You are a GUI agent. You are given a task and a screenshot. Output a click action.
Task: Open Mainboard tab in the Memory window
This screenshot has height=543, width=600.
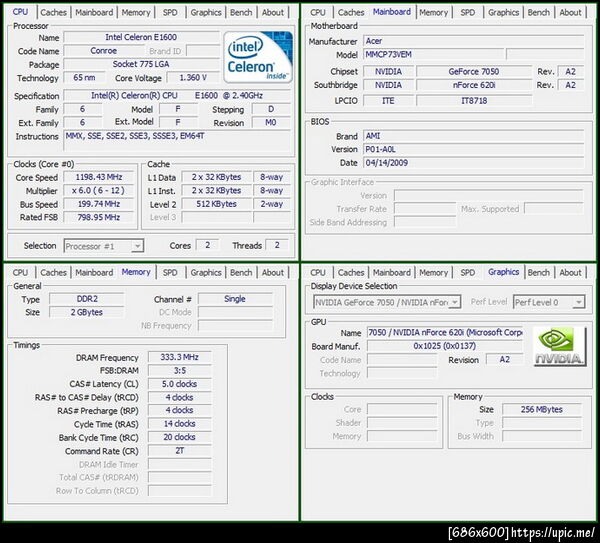click(x=94, y=272)
